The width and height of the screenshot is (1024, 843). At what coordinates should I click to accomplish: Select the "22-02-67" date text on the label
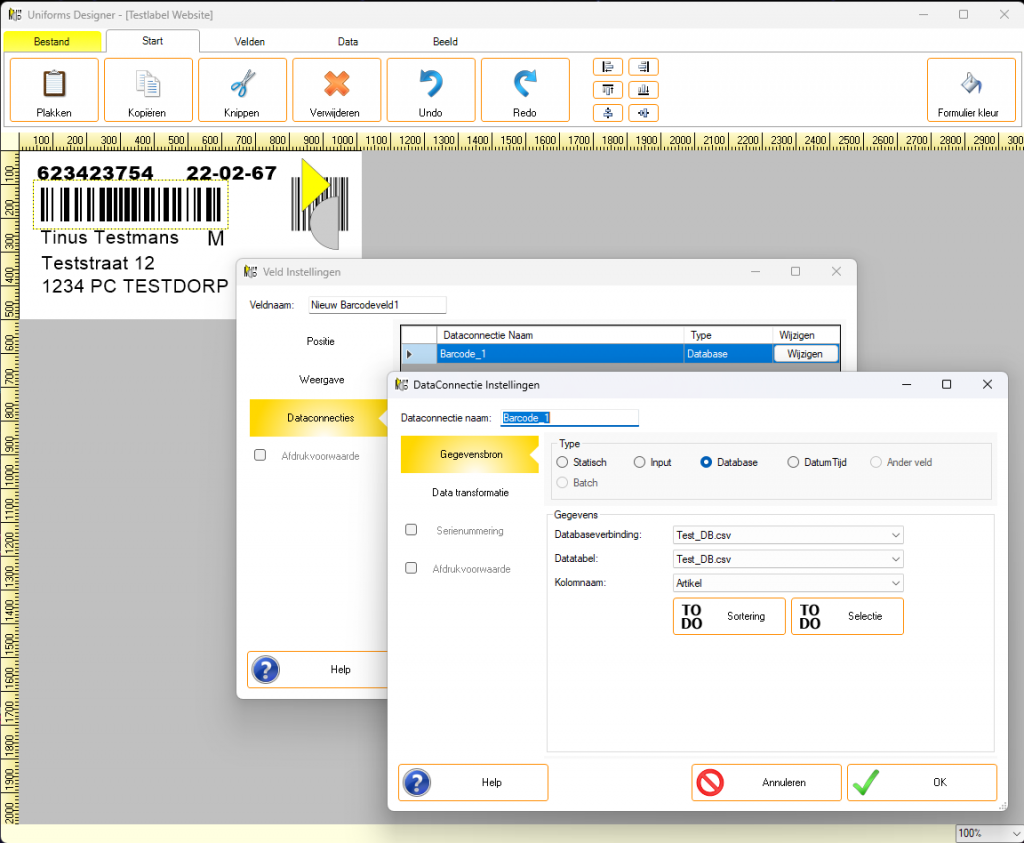point(231,173)
